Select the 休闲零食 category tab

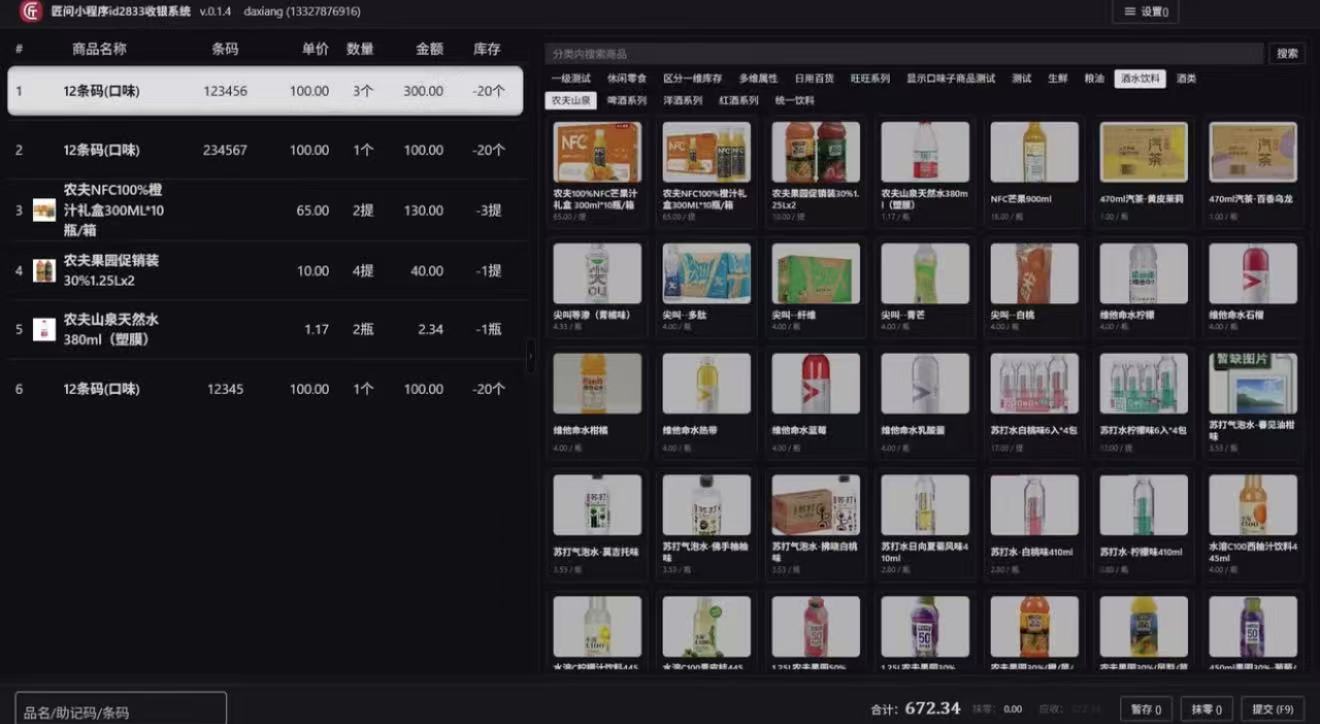627,79
